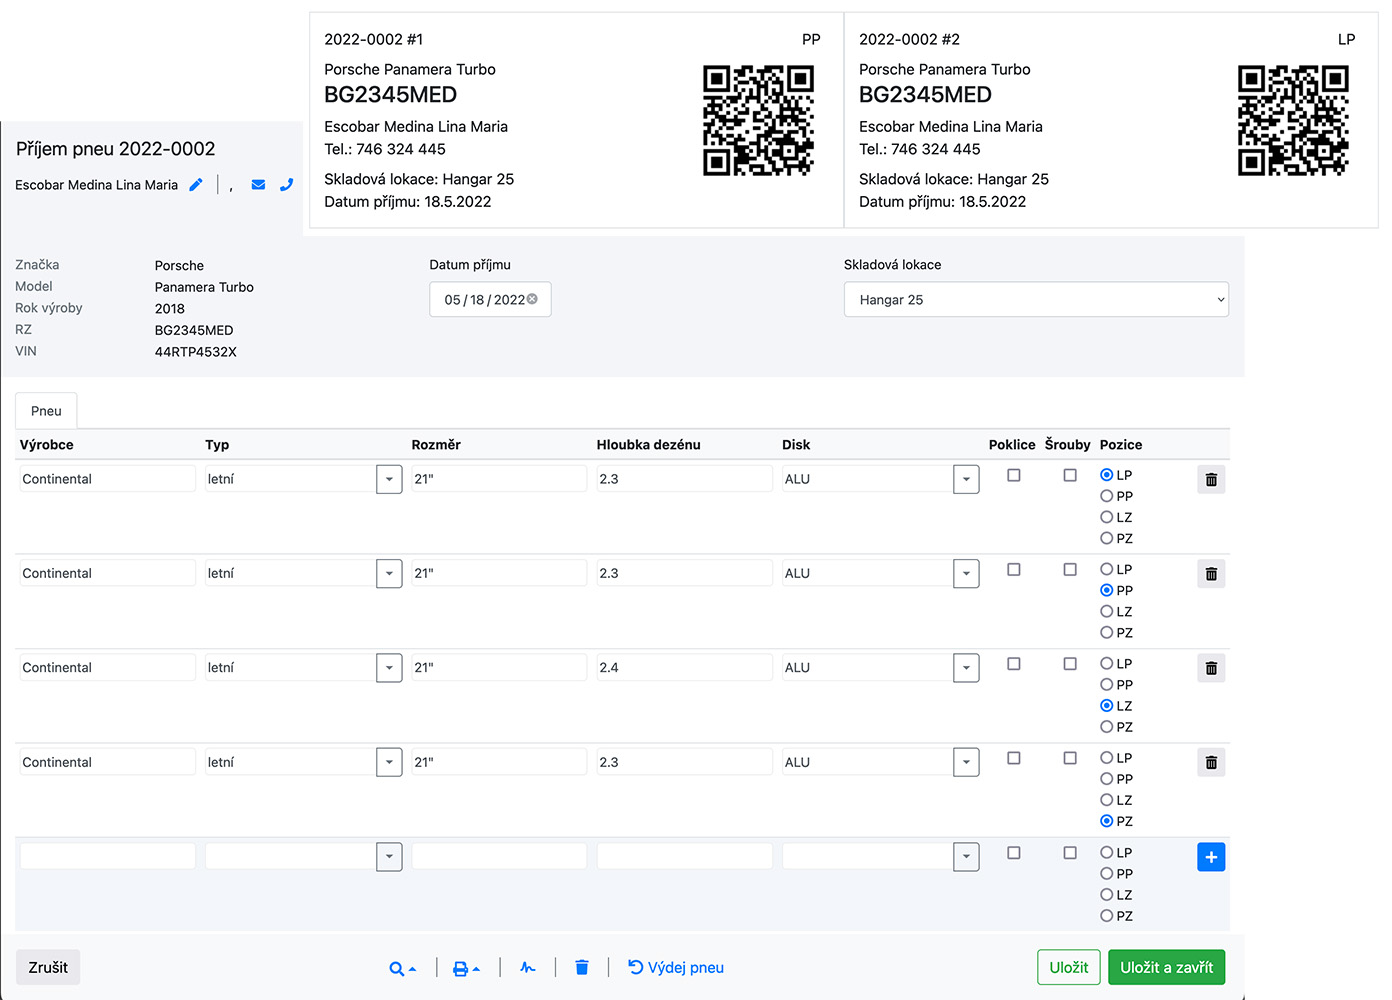The width and height of the screenshot is (1392, 1000).
Task: Click the envelope email icon
Action: [x=258, y=185]
